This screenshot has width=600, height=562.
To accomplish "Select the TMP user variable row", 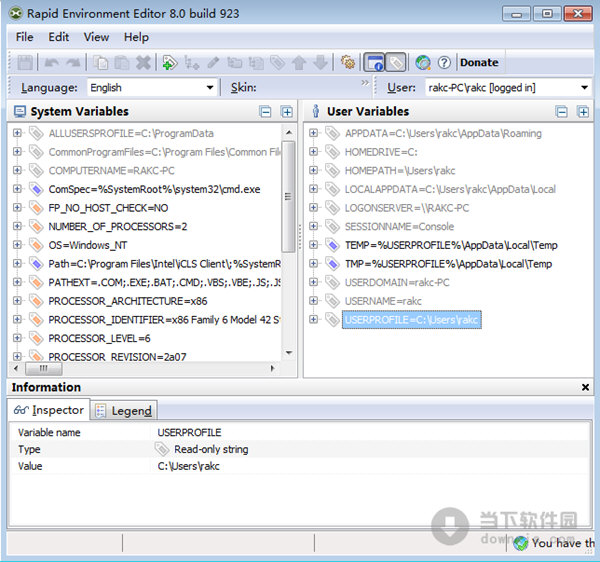I will 448,264.
